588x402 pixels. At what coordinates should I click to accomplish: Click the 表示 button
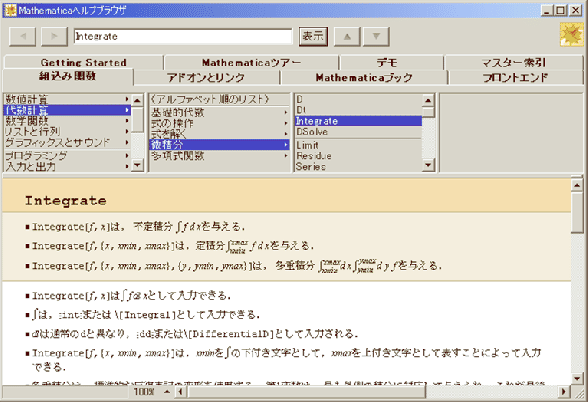[313, 36]
